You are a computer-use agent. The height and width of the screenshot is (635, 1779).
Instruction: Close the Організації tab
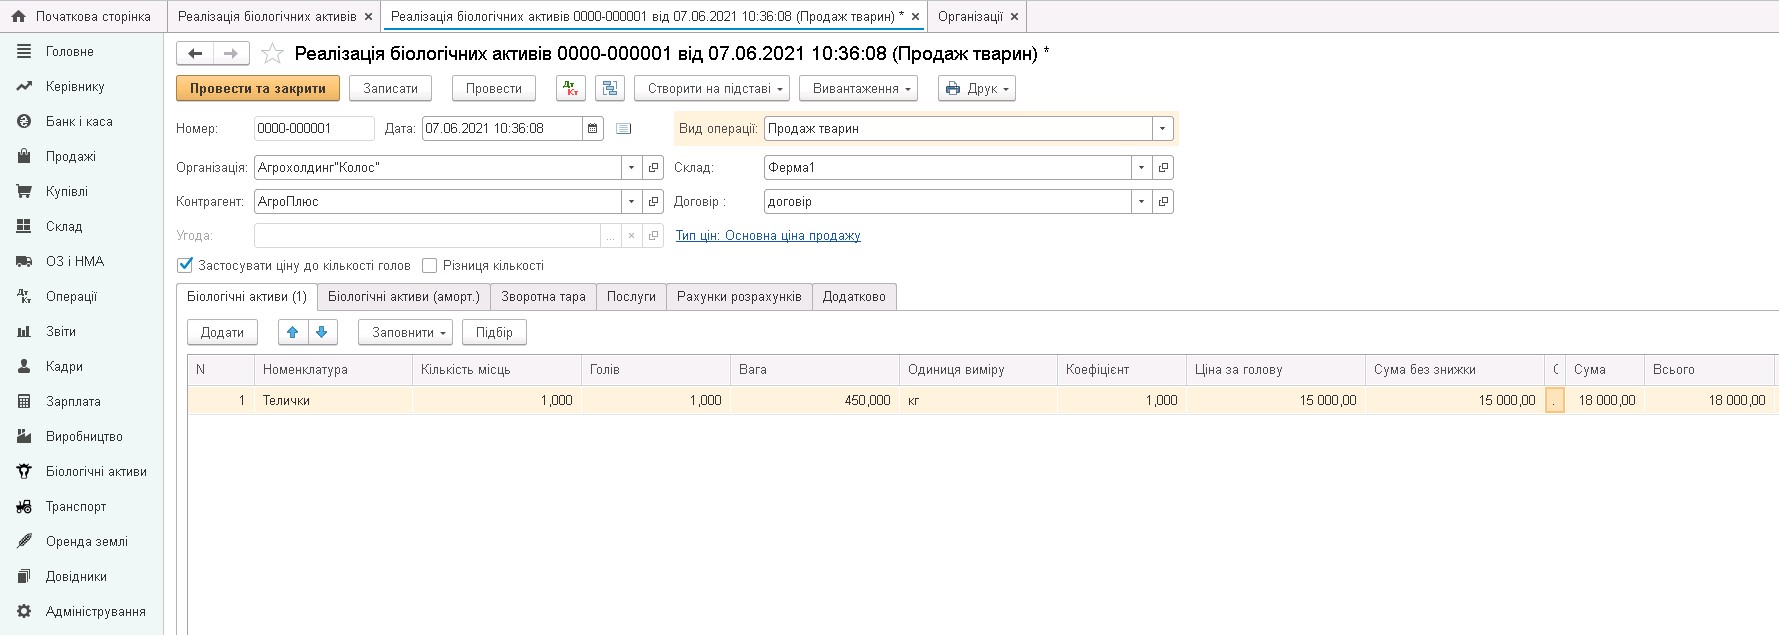click(x=1014, y=17)
